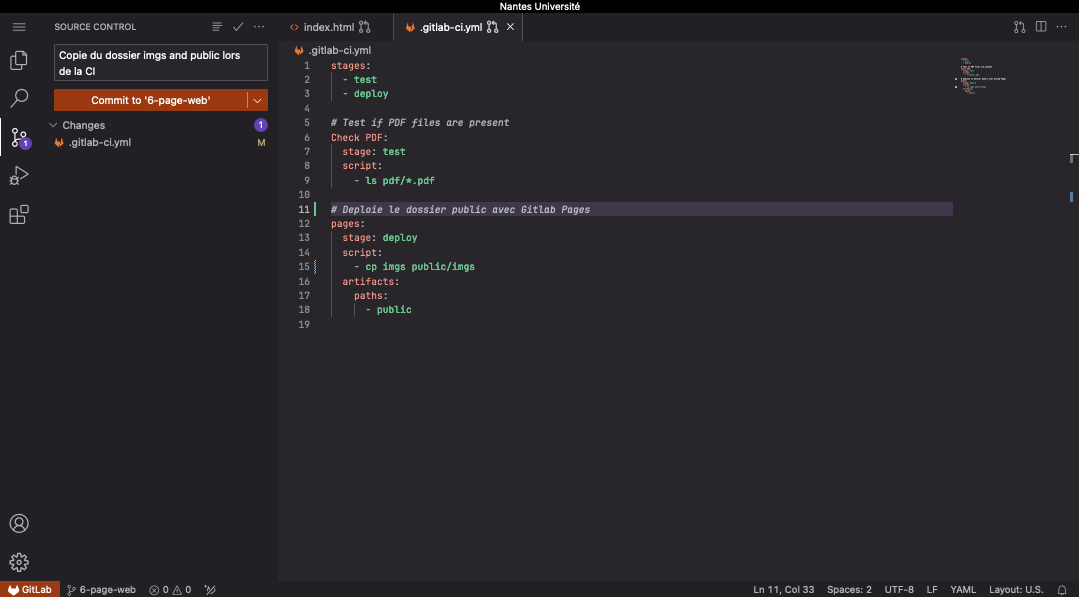Click open changes icon on index.html tab
The height and width of the screenshot is (597, 1080).
click(x=365, y=27)
